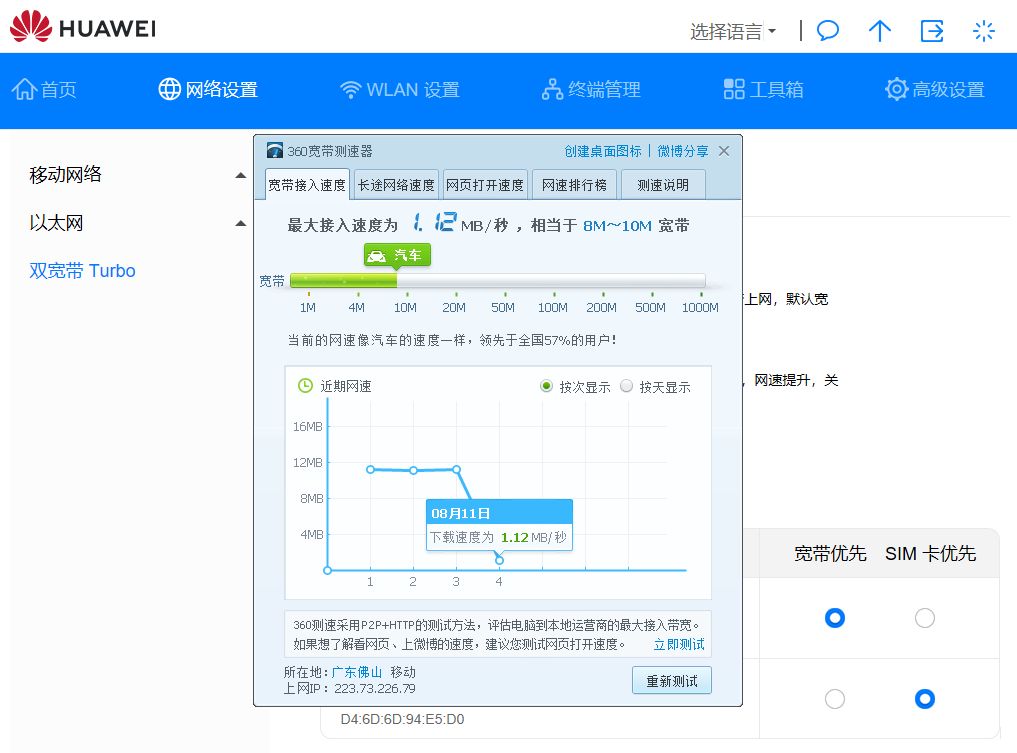Click the globe icon beside 网络设置
This screenshot has height=753, width=1017.
tap(169, 90)
